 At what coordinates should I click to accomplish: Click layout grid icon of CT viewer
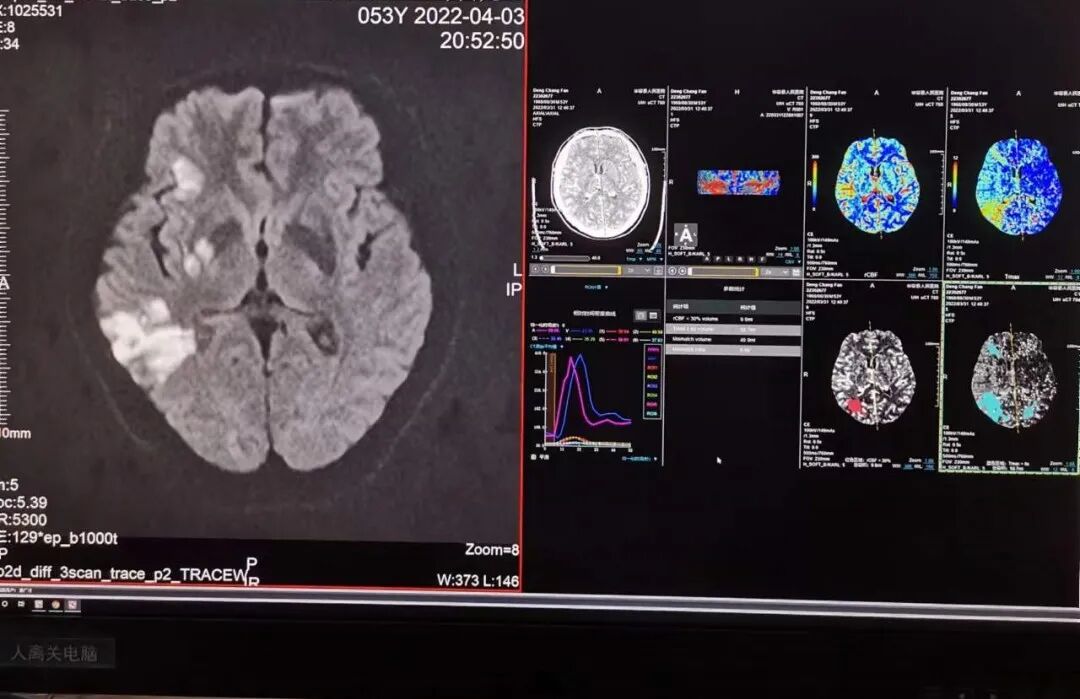coord(658,271)
